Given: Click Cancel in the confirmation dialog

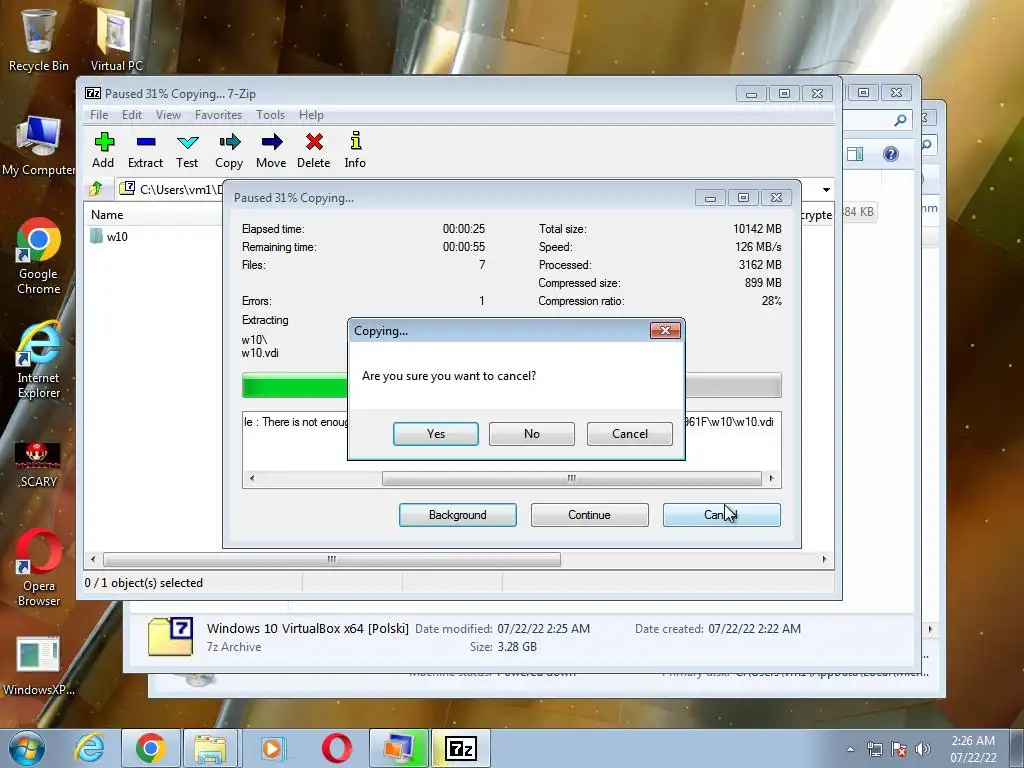Looking at the screenshot, I should click(630, 434).
